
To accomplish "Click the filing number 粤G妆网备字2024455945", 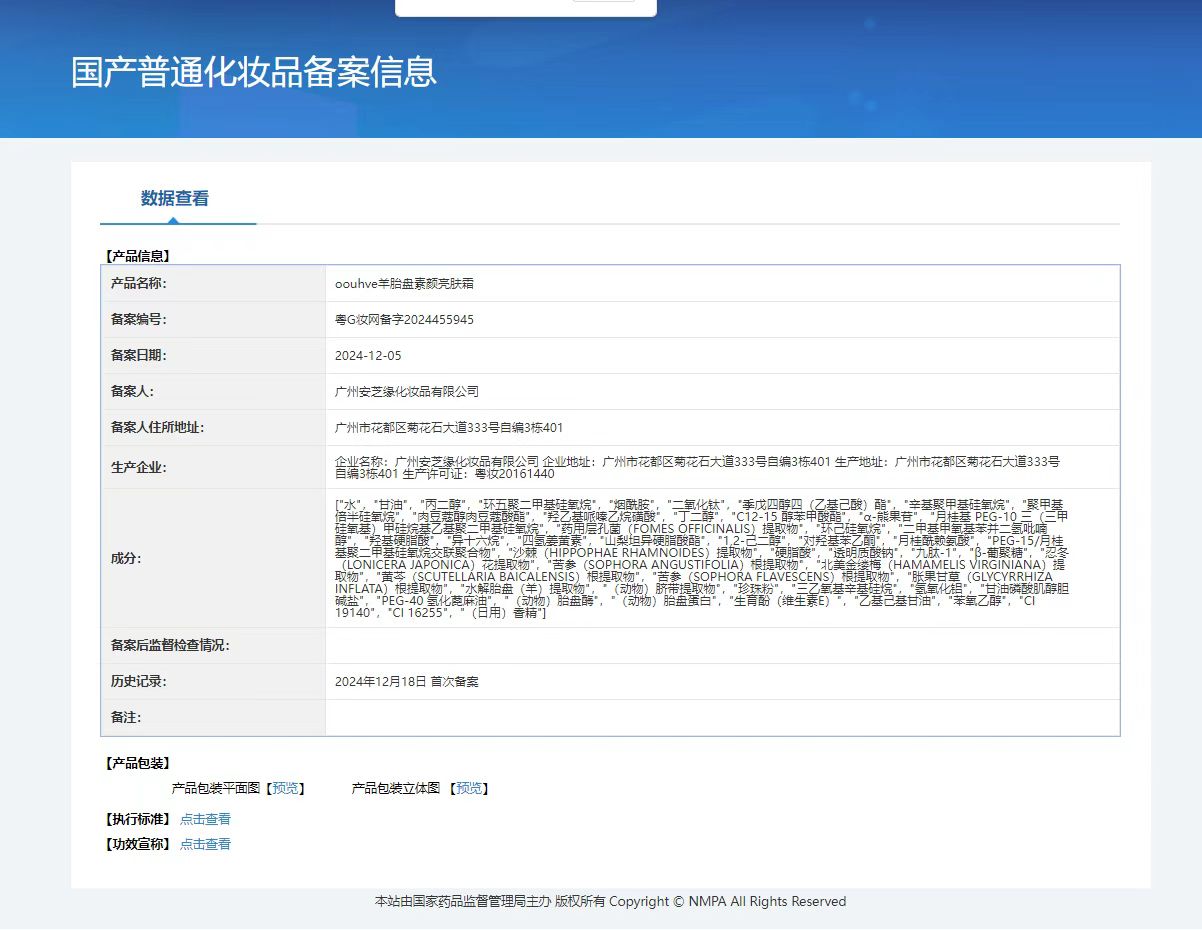I will 404,320.
